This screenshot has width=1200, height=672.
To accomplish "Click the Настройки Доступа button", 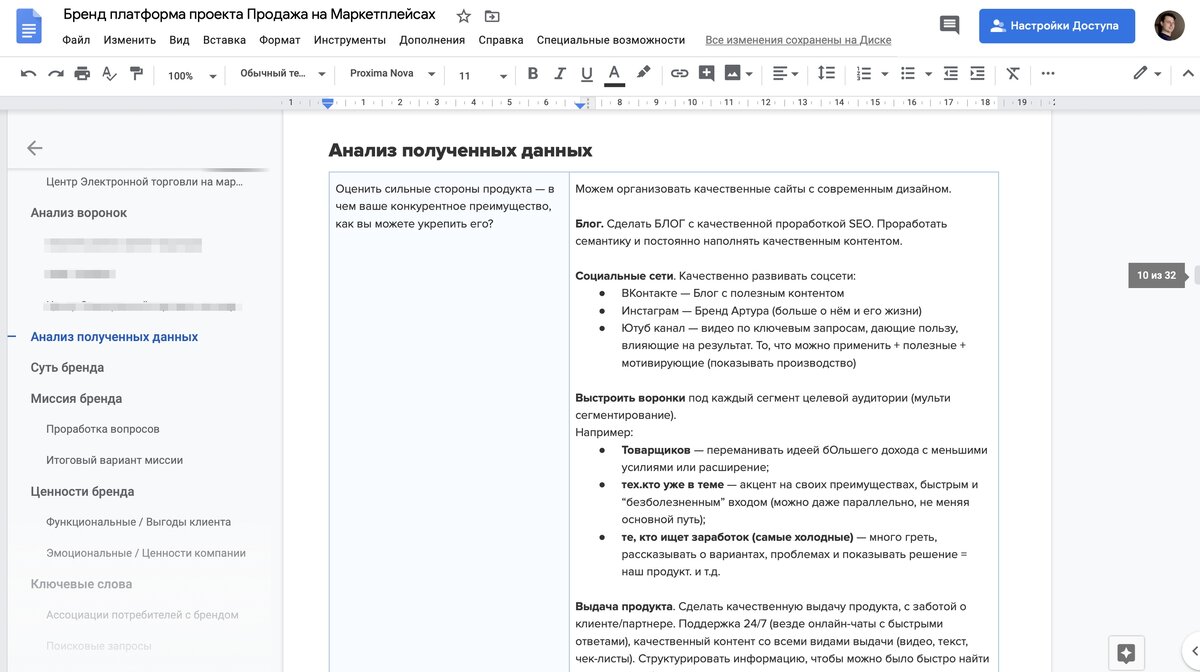I will tap(1056, 25).
